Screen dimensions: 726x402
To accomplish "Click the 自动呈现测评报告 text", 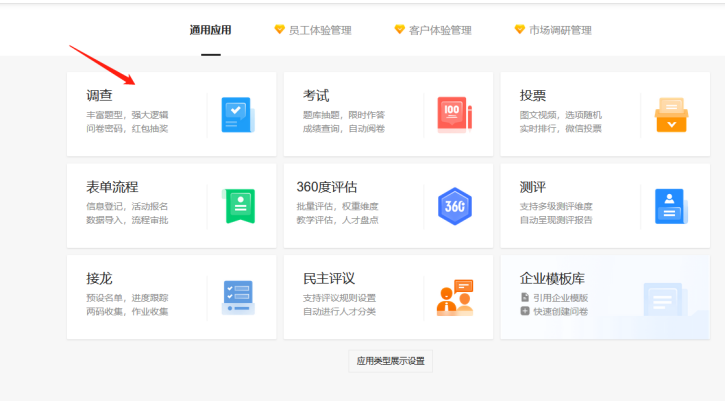I will point(556,220).
